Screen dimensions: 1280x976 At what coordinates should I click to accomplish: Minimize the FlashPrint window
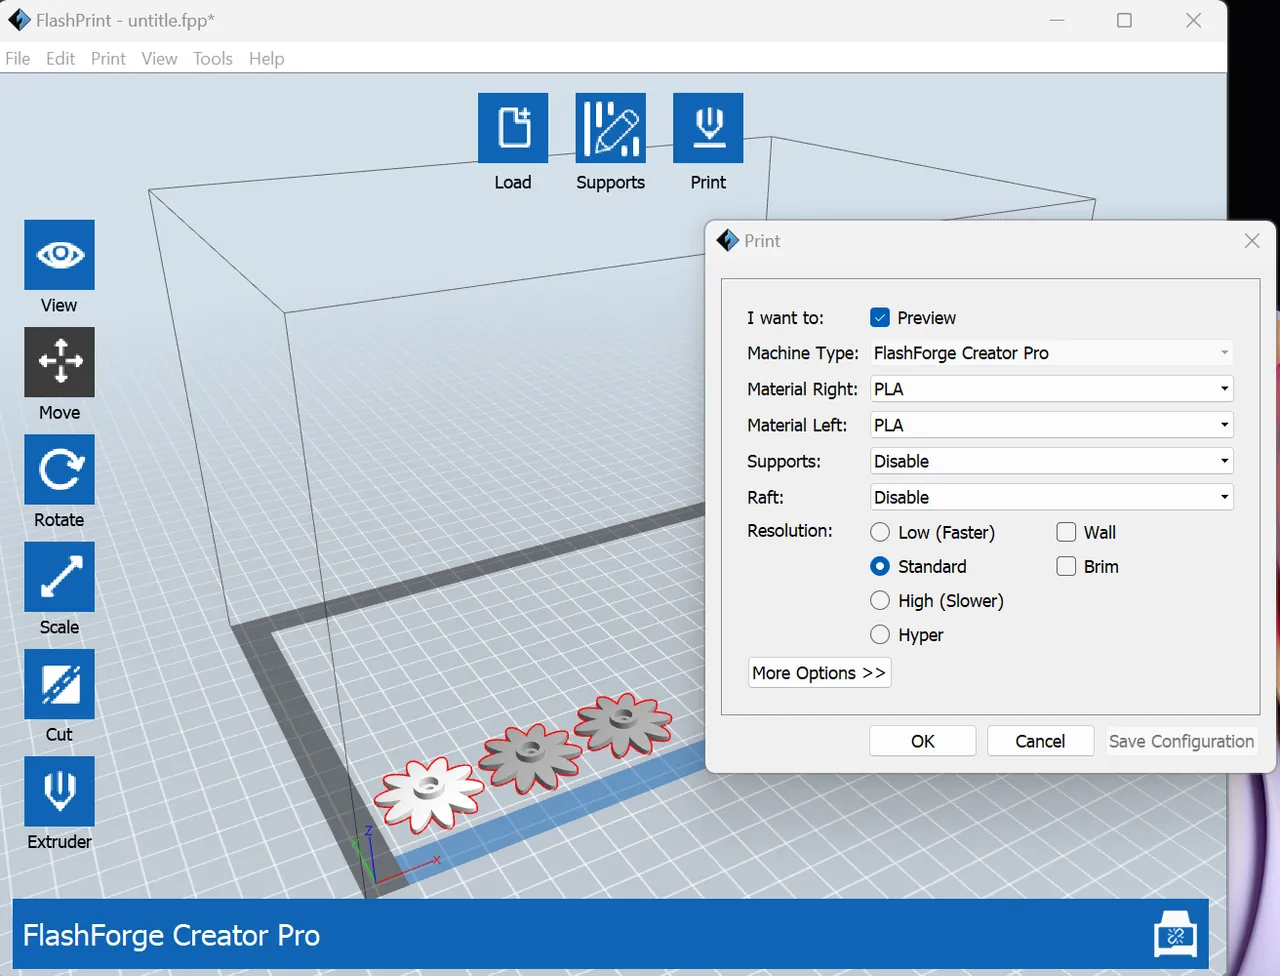coord(1057,20)
